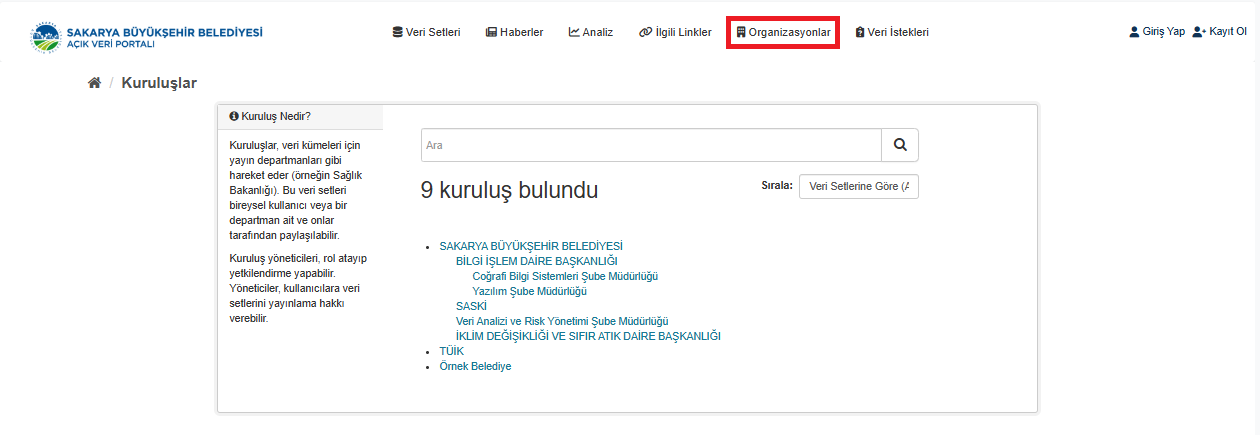Screen dimensions: 1260x435
Task: Click Kayıt Ol to register
Action: (1219, 32)
